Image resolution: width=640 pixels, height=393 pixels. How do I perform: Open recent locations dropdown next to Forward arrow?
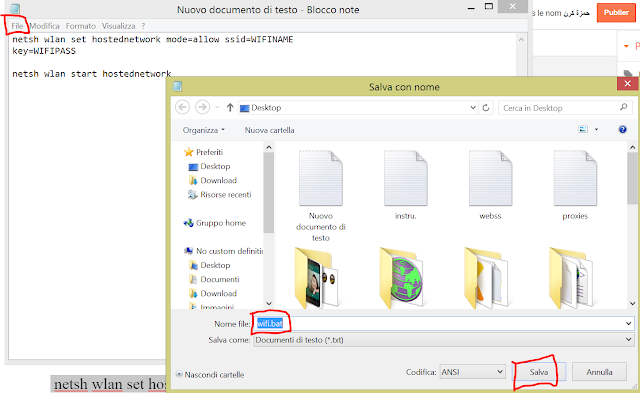click(217, 107)
